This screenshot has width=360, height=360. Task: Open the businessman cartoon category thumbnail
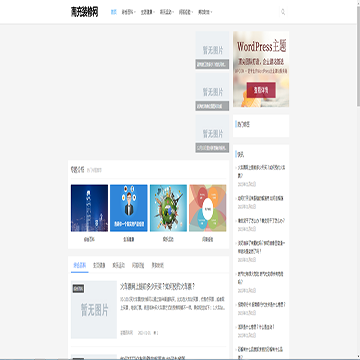click(x=129, y=208)
